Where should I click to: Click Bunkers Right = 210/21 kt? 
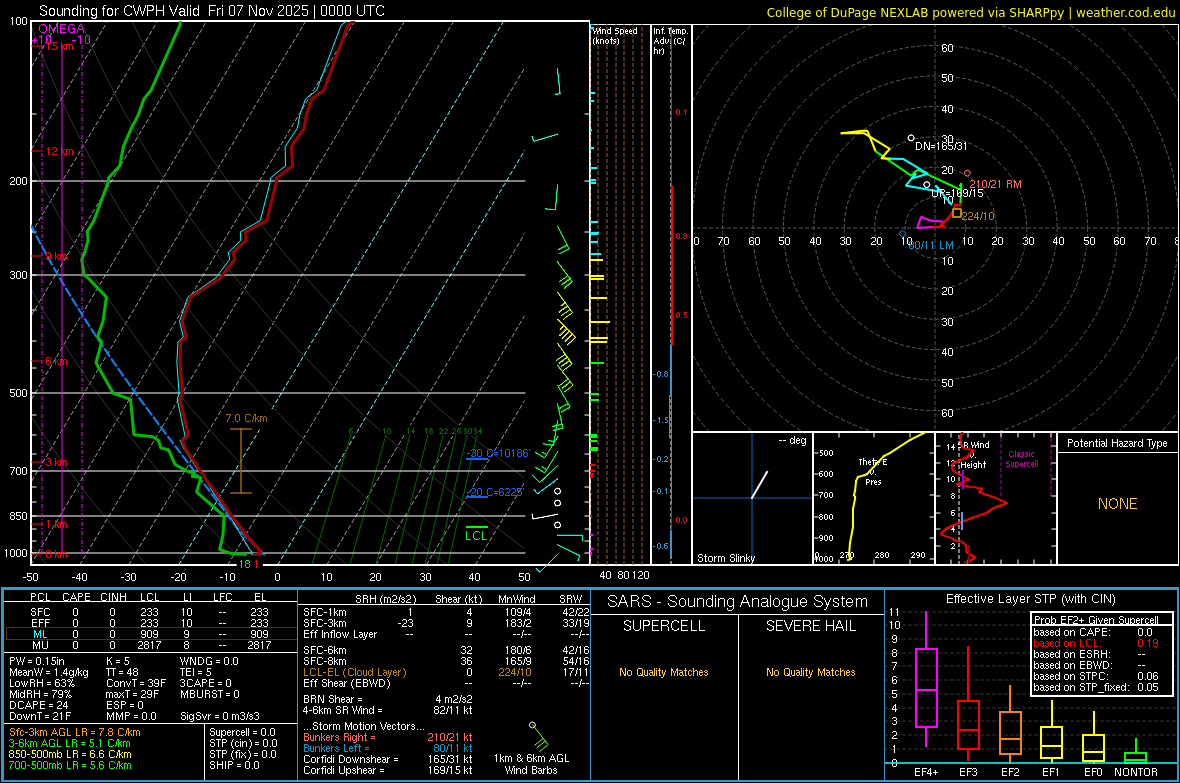click(x=388, y=737)
